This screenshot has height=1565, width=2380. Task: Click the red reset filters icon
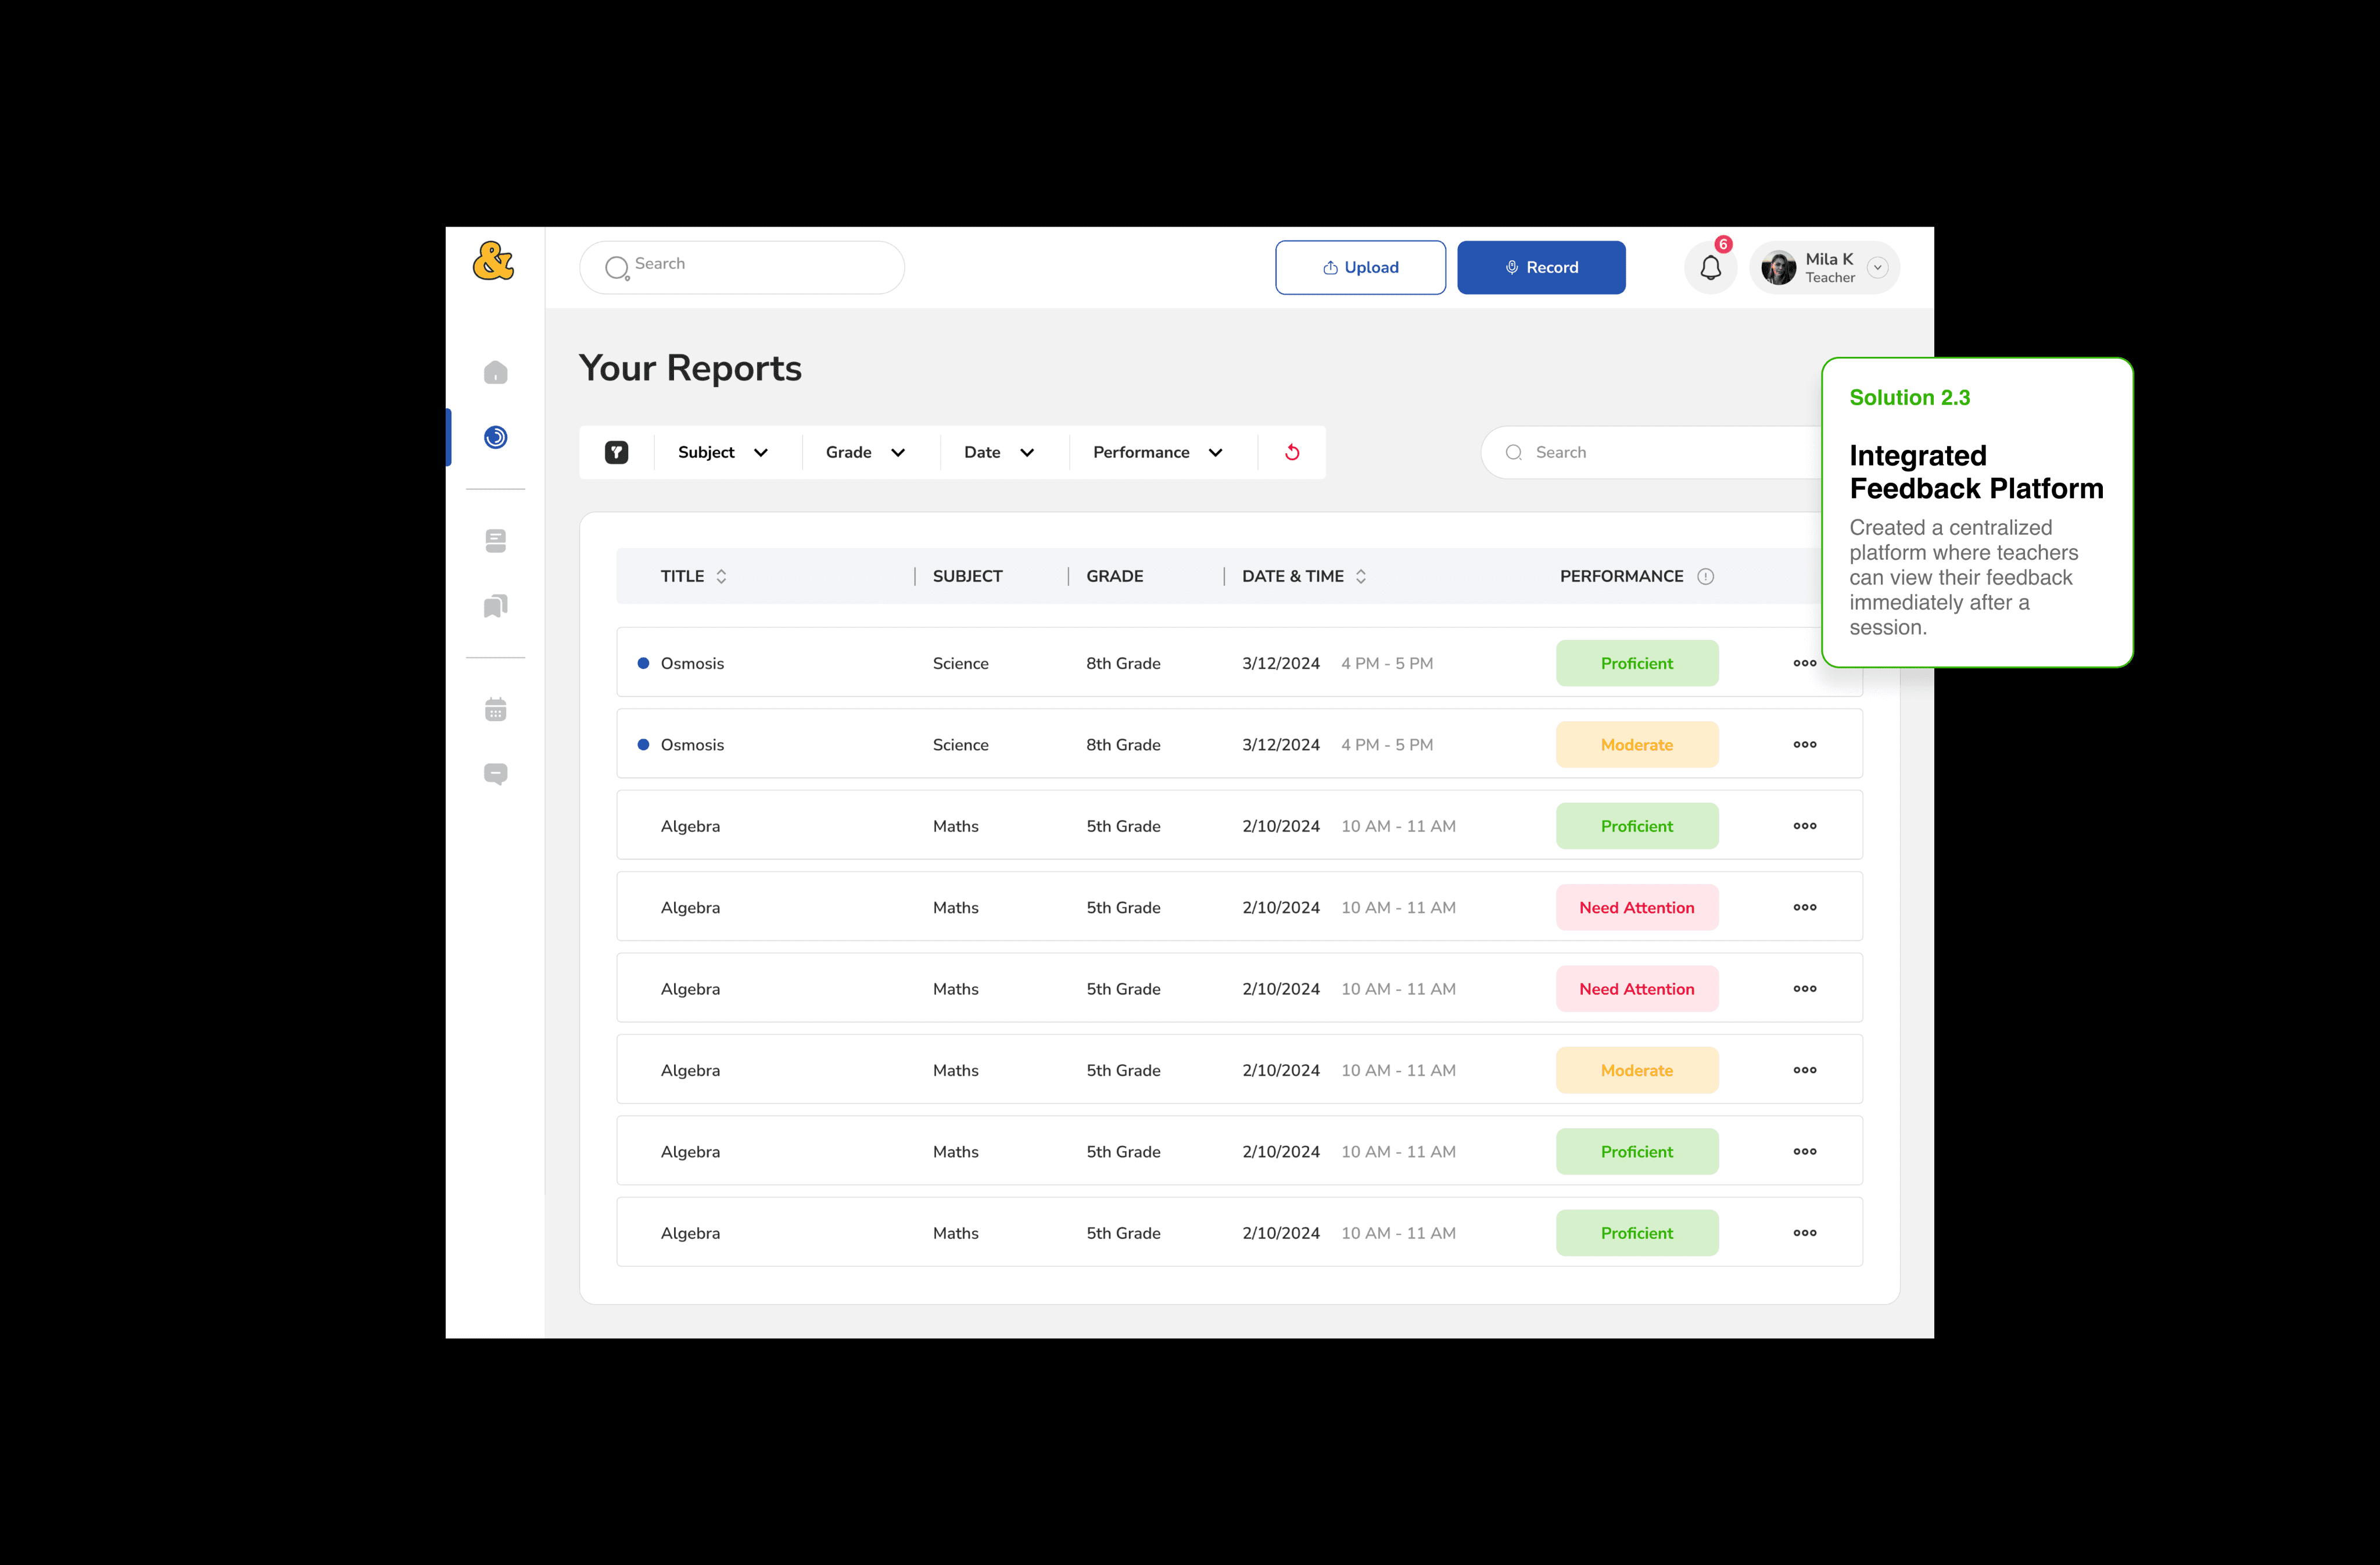(x=1292, y=452)
